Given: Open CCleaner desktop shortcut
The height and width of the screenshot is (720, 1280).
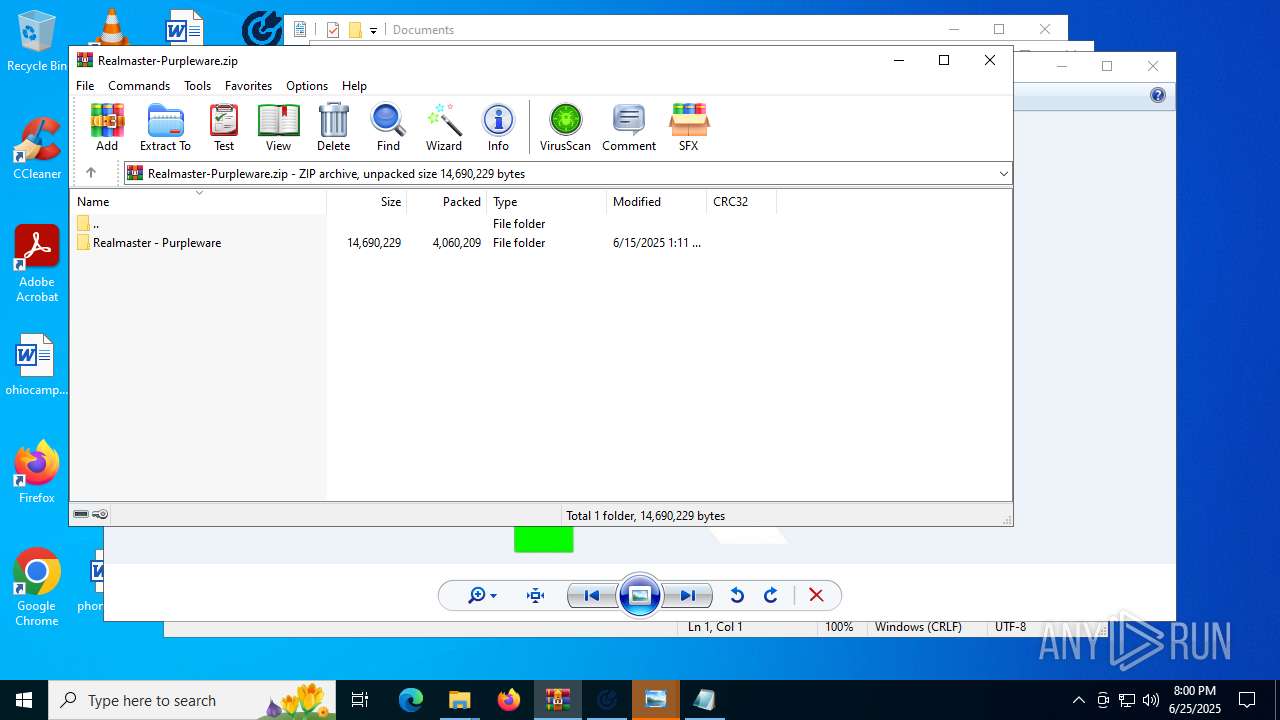Looking at the screenshot, I should (37, 149).
